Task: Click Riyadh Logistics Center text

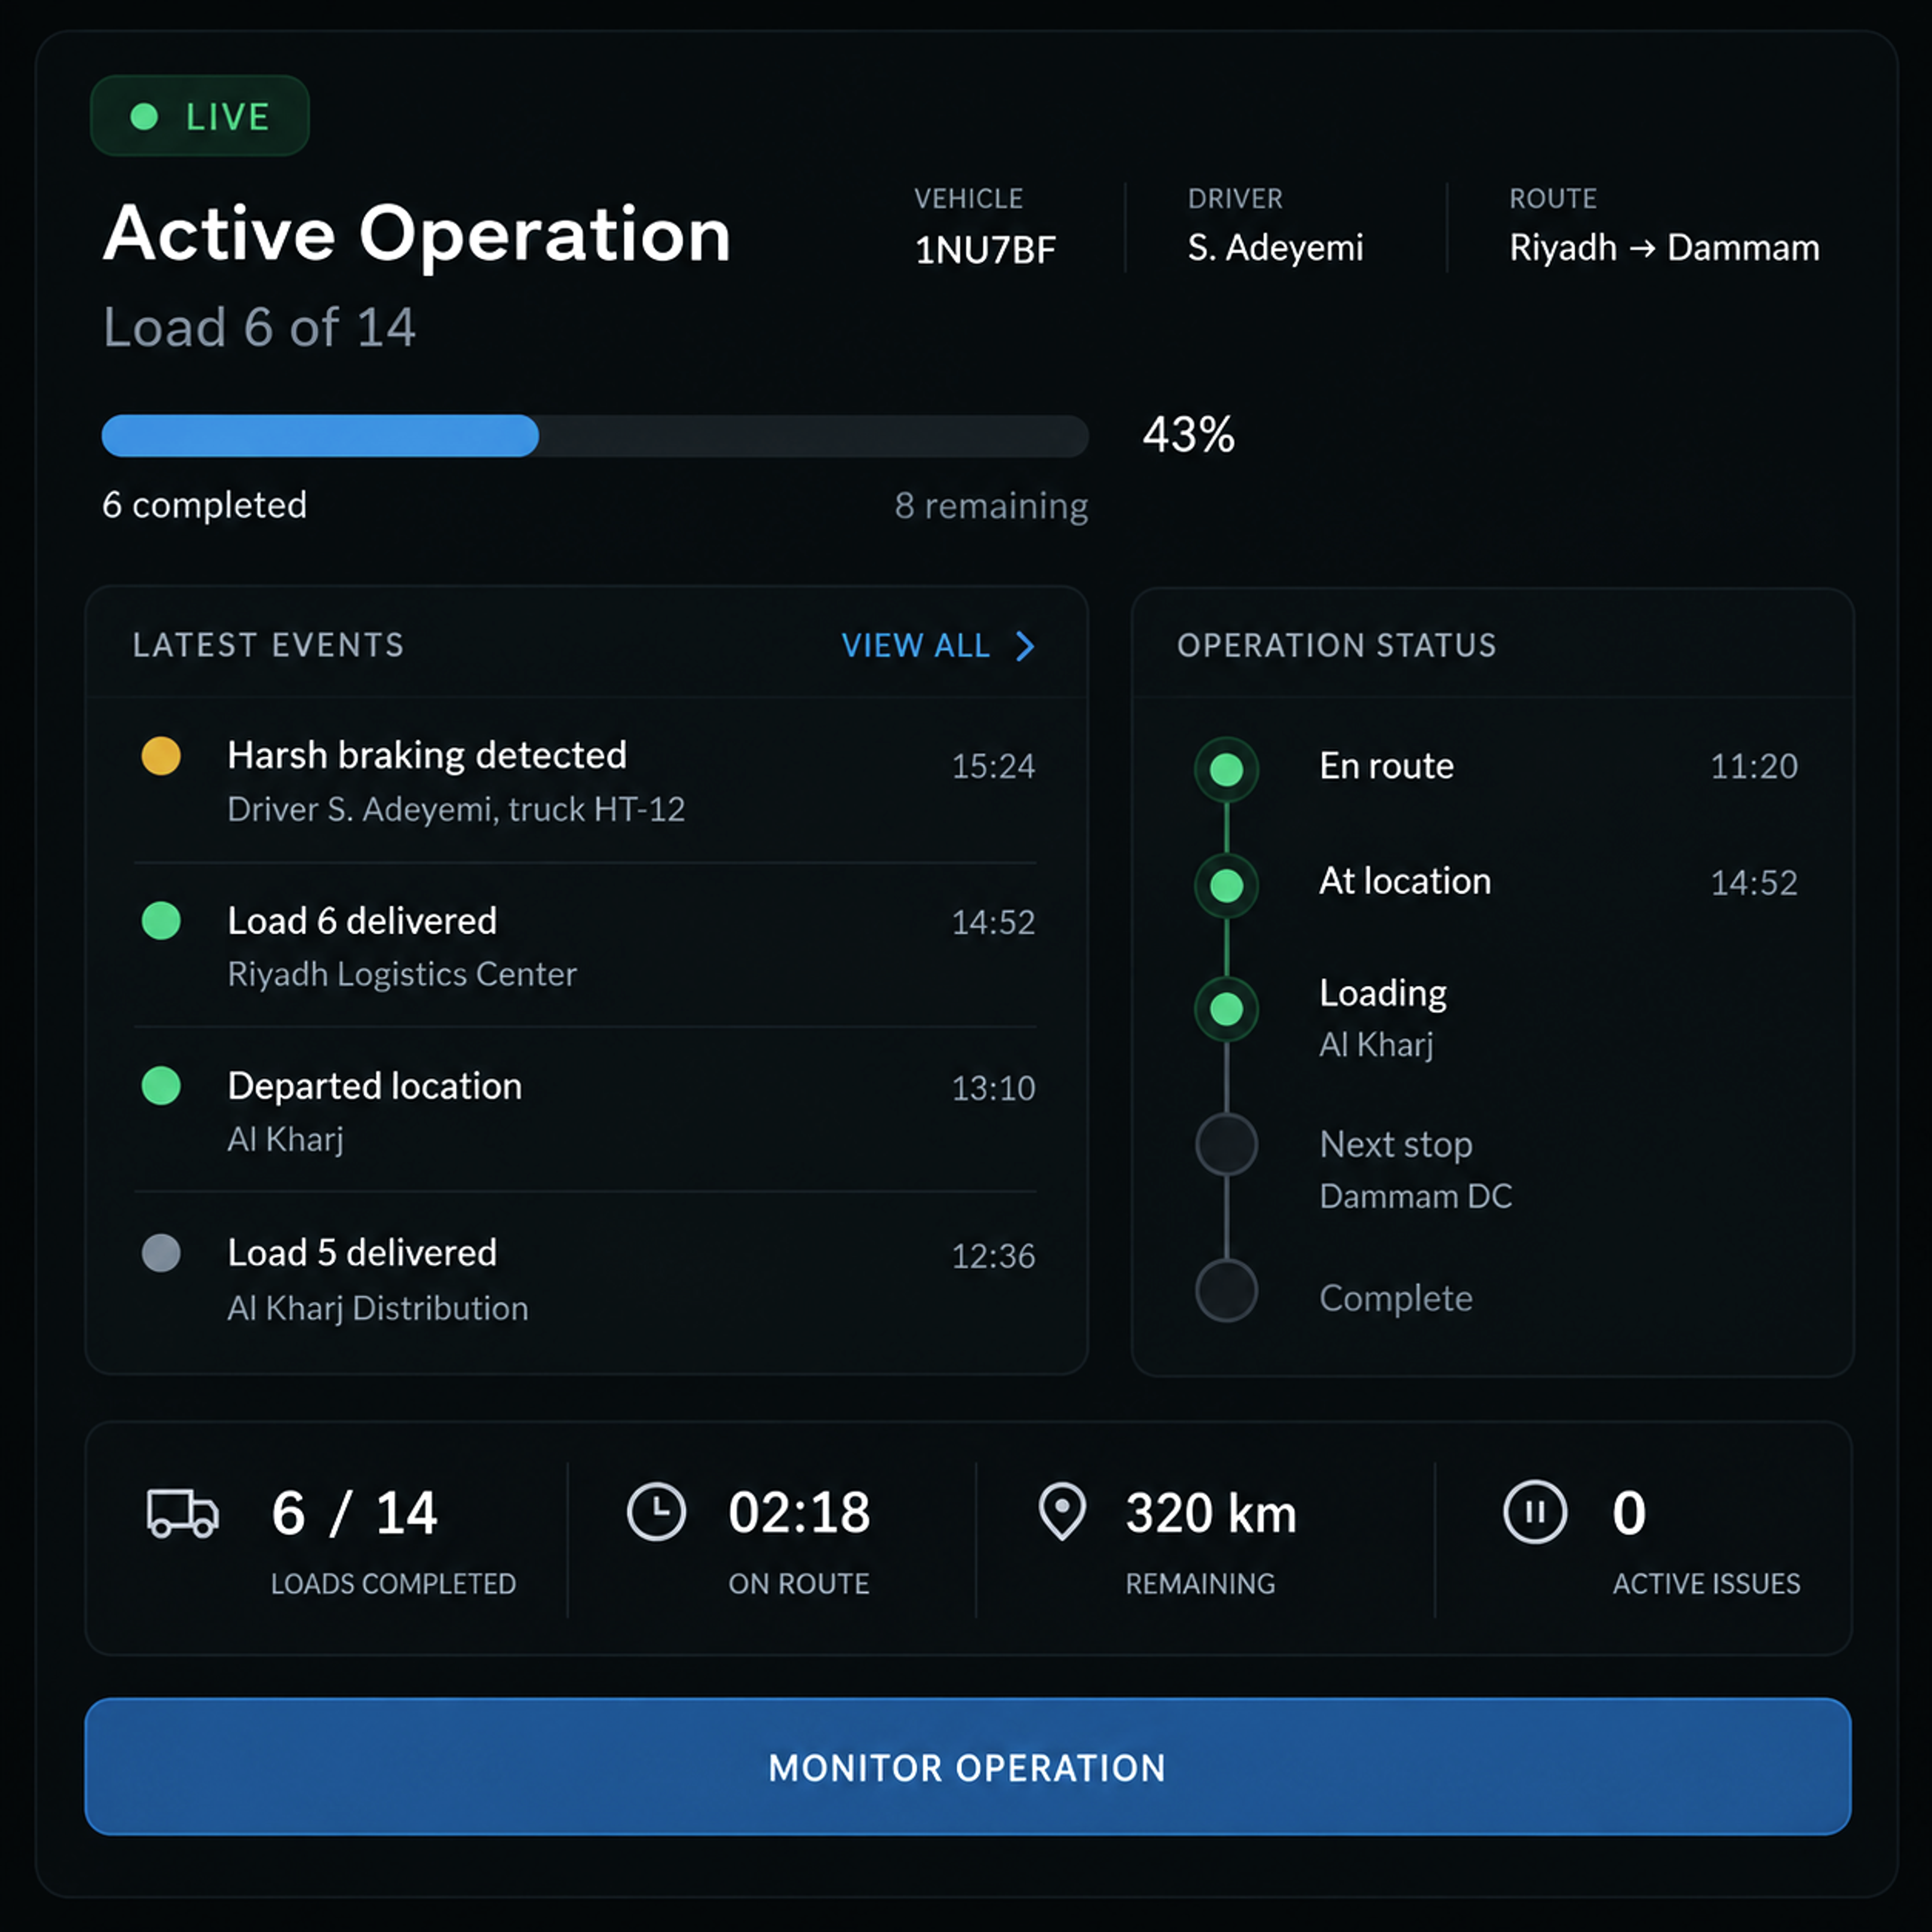Action: (x=402, y=974)
